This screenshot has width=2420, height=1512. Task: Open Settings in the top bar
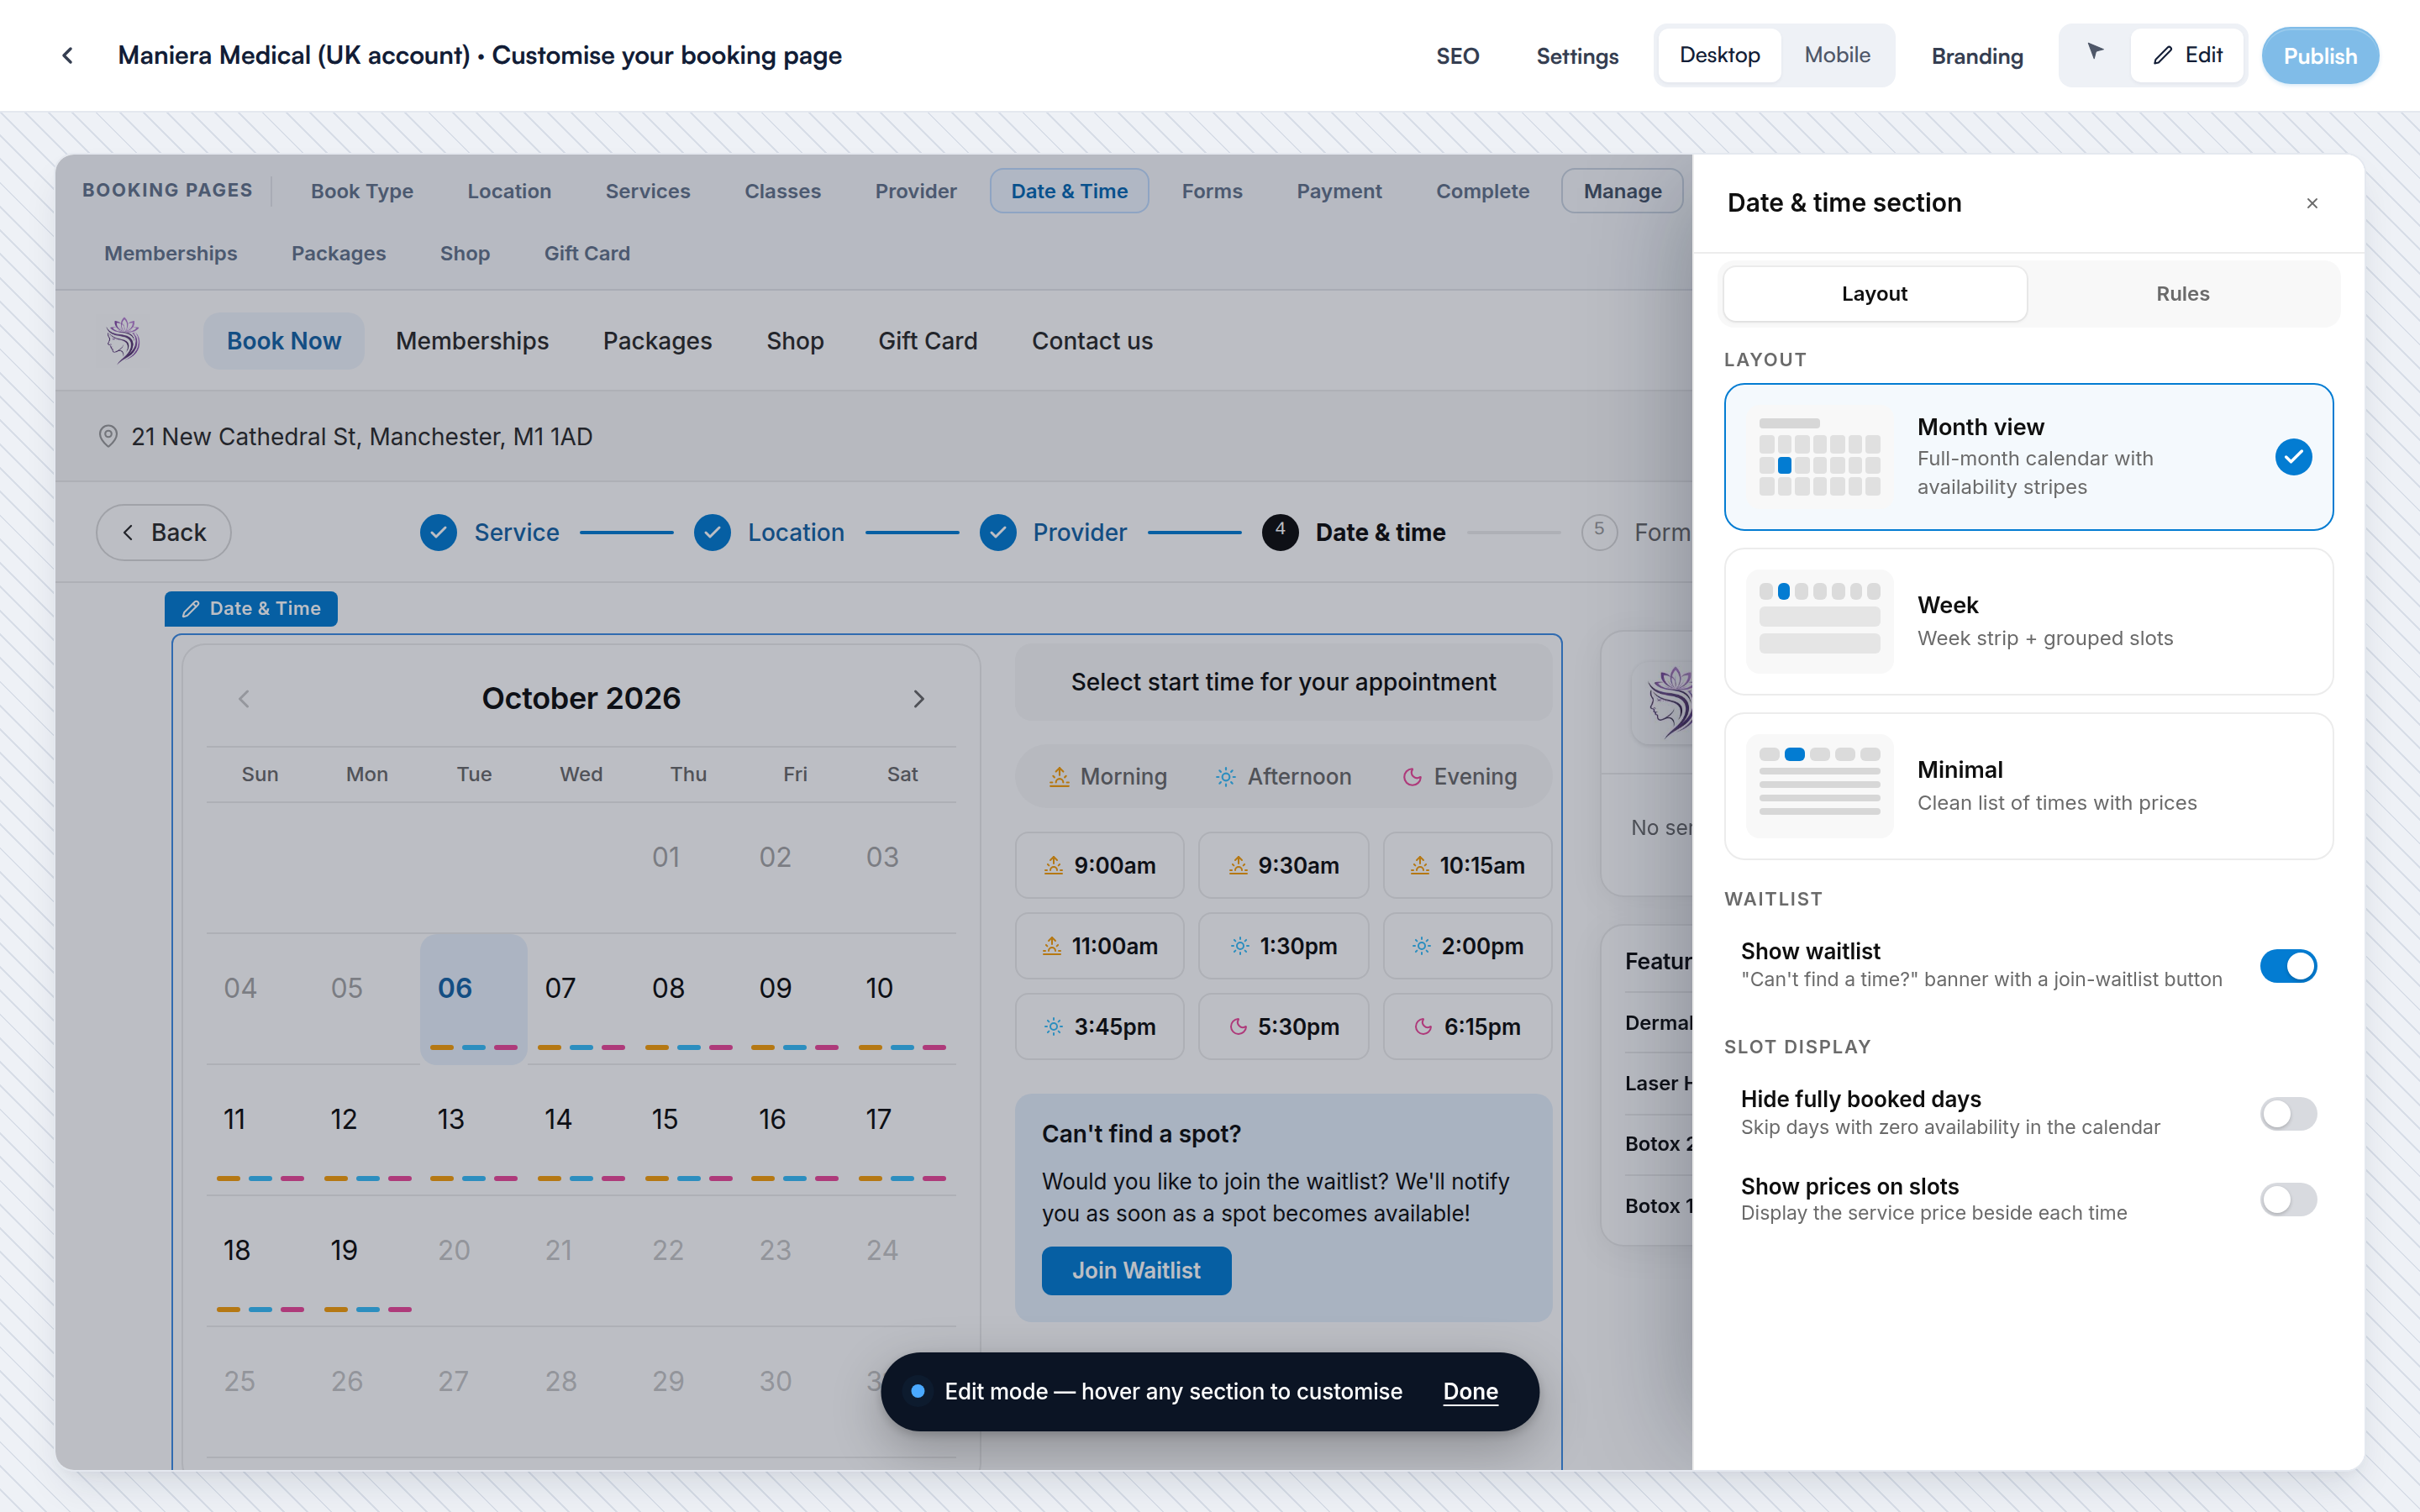1577,56
